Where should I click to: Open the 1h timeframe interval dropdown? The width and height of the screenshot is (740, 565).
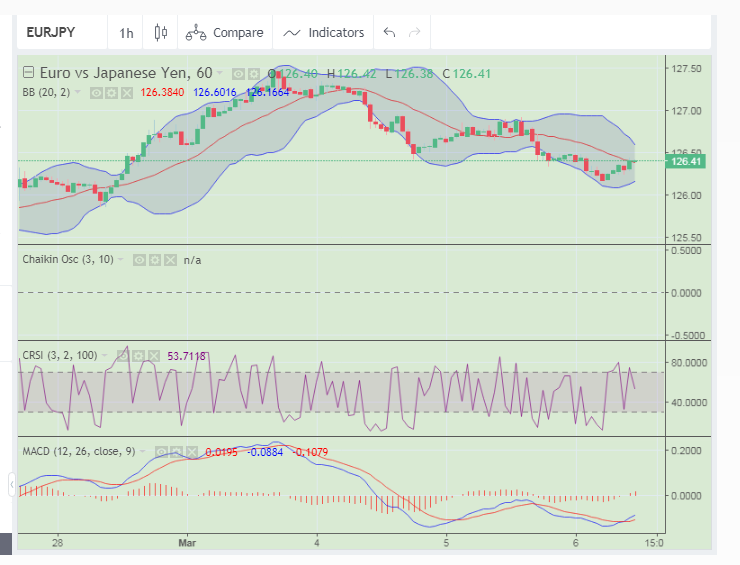[x=126, y=33]
